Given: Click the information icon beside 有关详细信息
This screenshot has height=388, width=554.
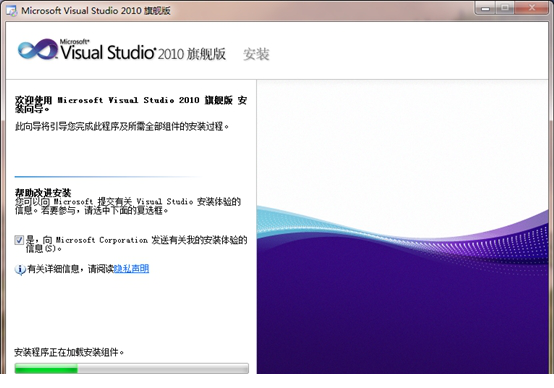Looking at the screenshot, I should (20, 270).
